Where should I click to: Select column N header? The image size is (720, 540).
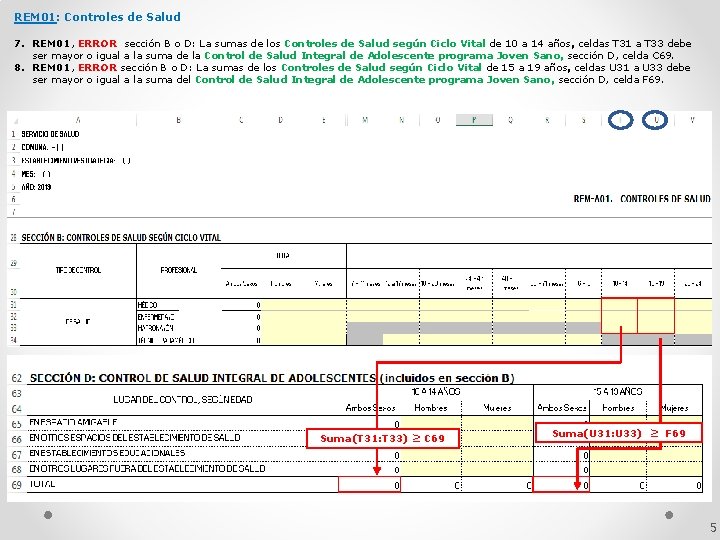coord(401,120)
